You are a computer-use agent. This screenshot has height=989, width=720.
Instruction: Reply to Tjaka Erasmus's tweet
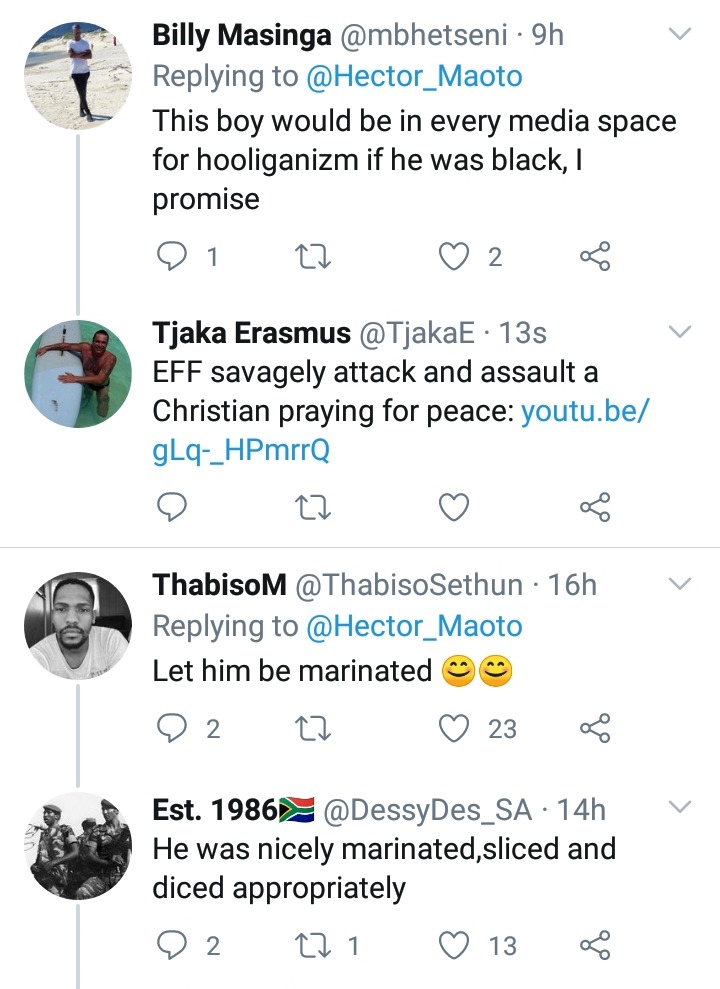pos(171,506)
